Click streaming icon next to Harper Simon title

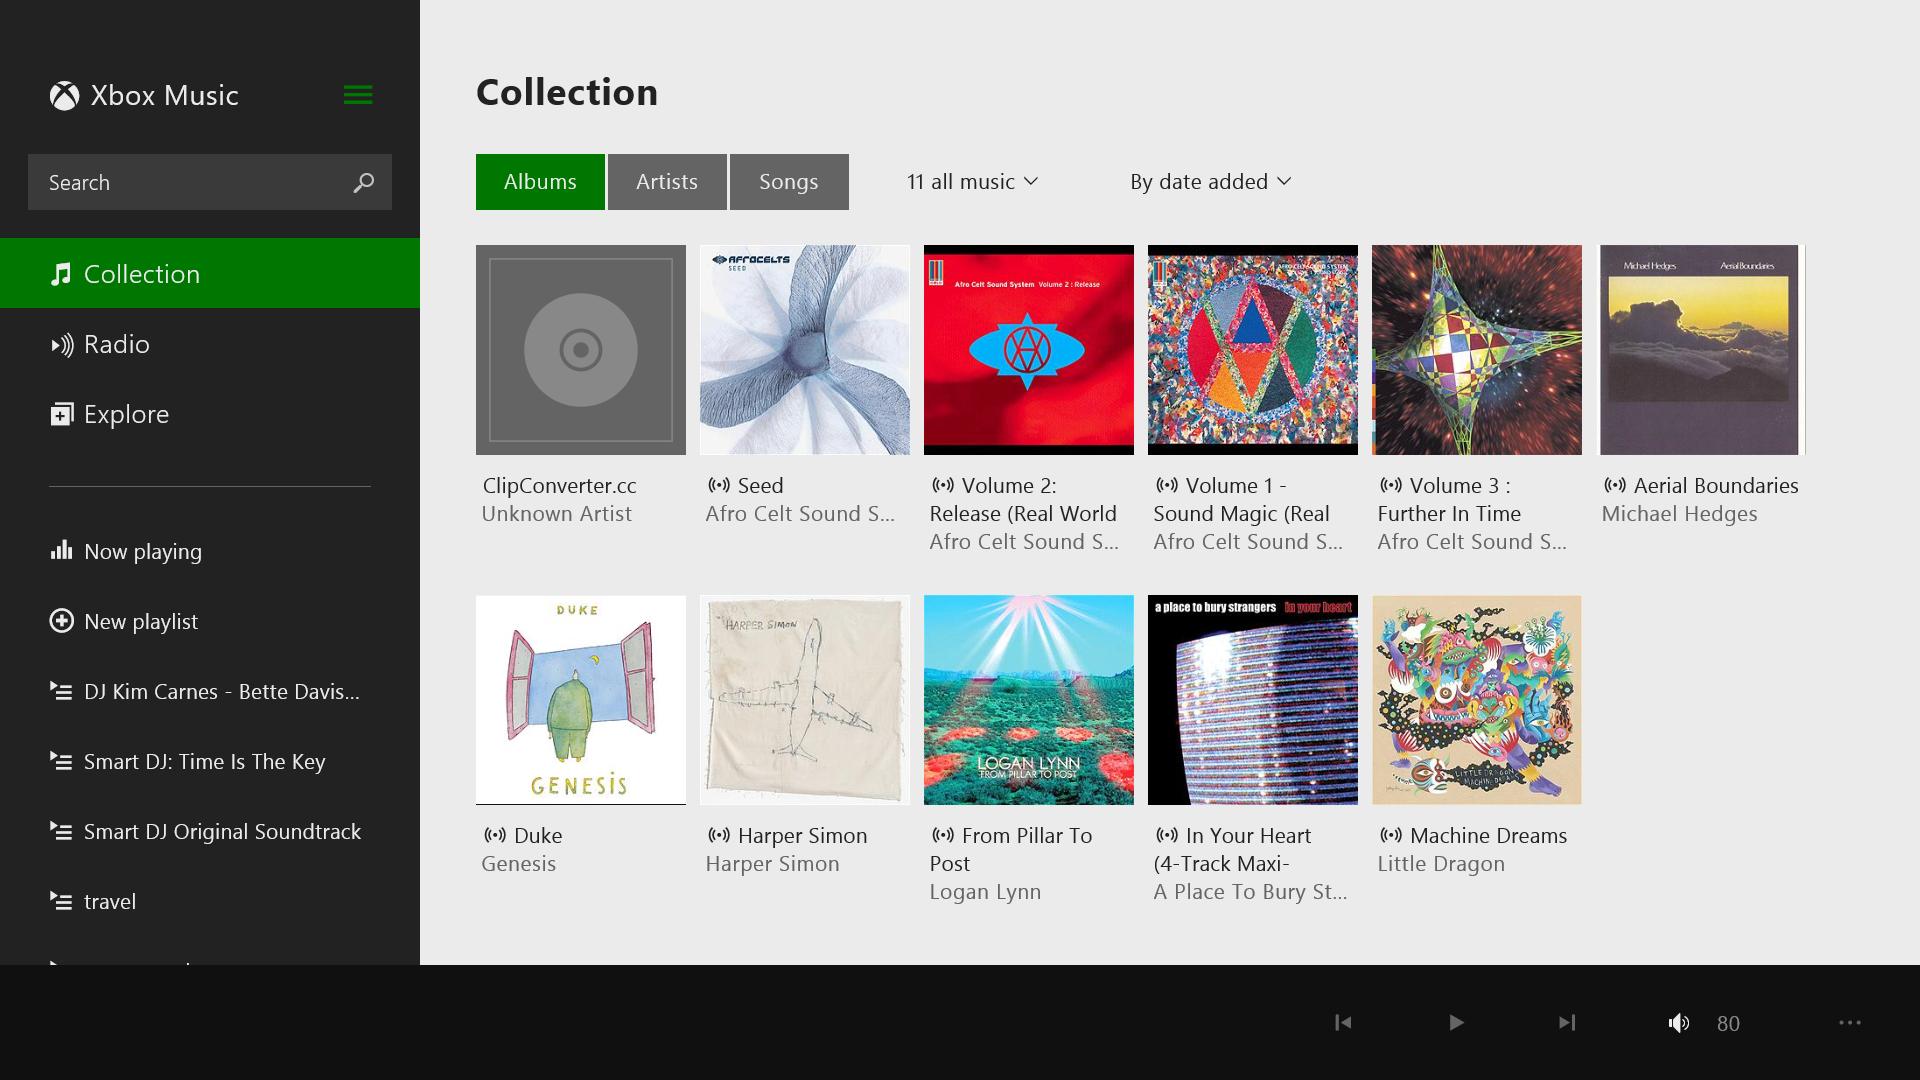pyautogui.click(x=718, y=835)
